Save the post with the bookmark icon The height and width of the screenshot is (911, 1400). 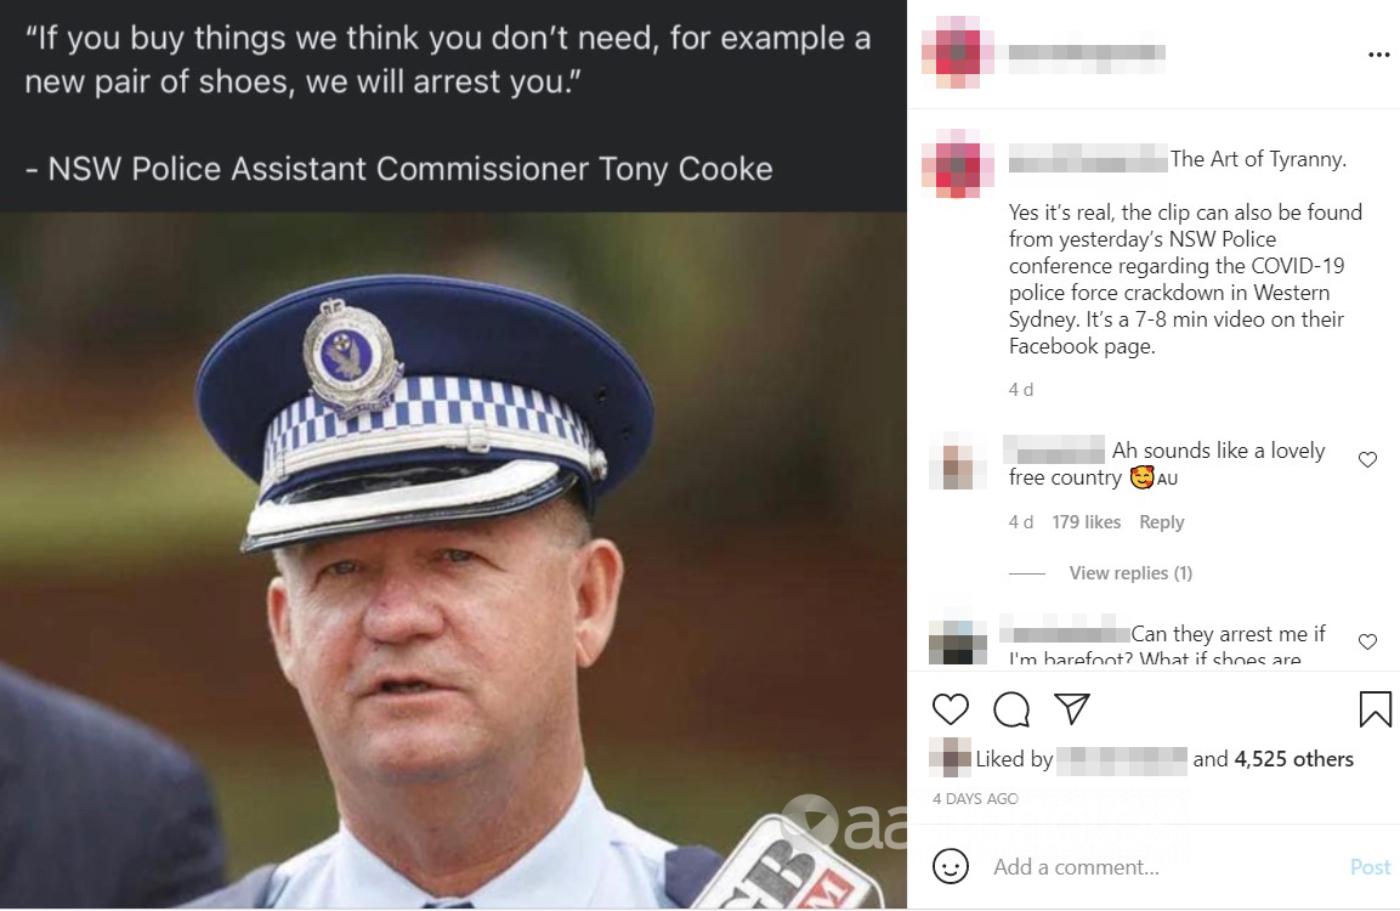coord(1375,709)
